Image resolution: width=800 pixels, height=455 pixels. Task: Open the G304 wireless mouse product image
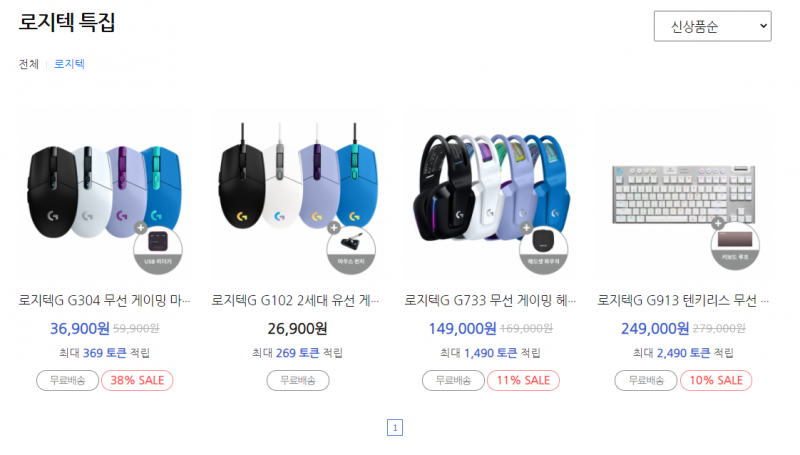105,192
